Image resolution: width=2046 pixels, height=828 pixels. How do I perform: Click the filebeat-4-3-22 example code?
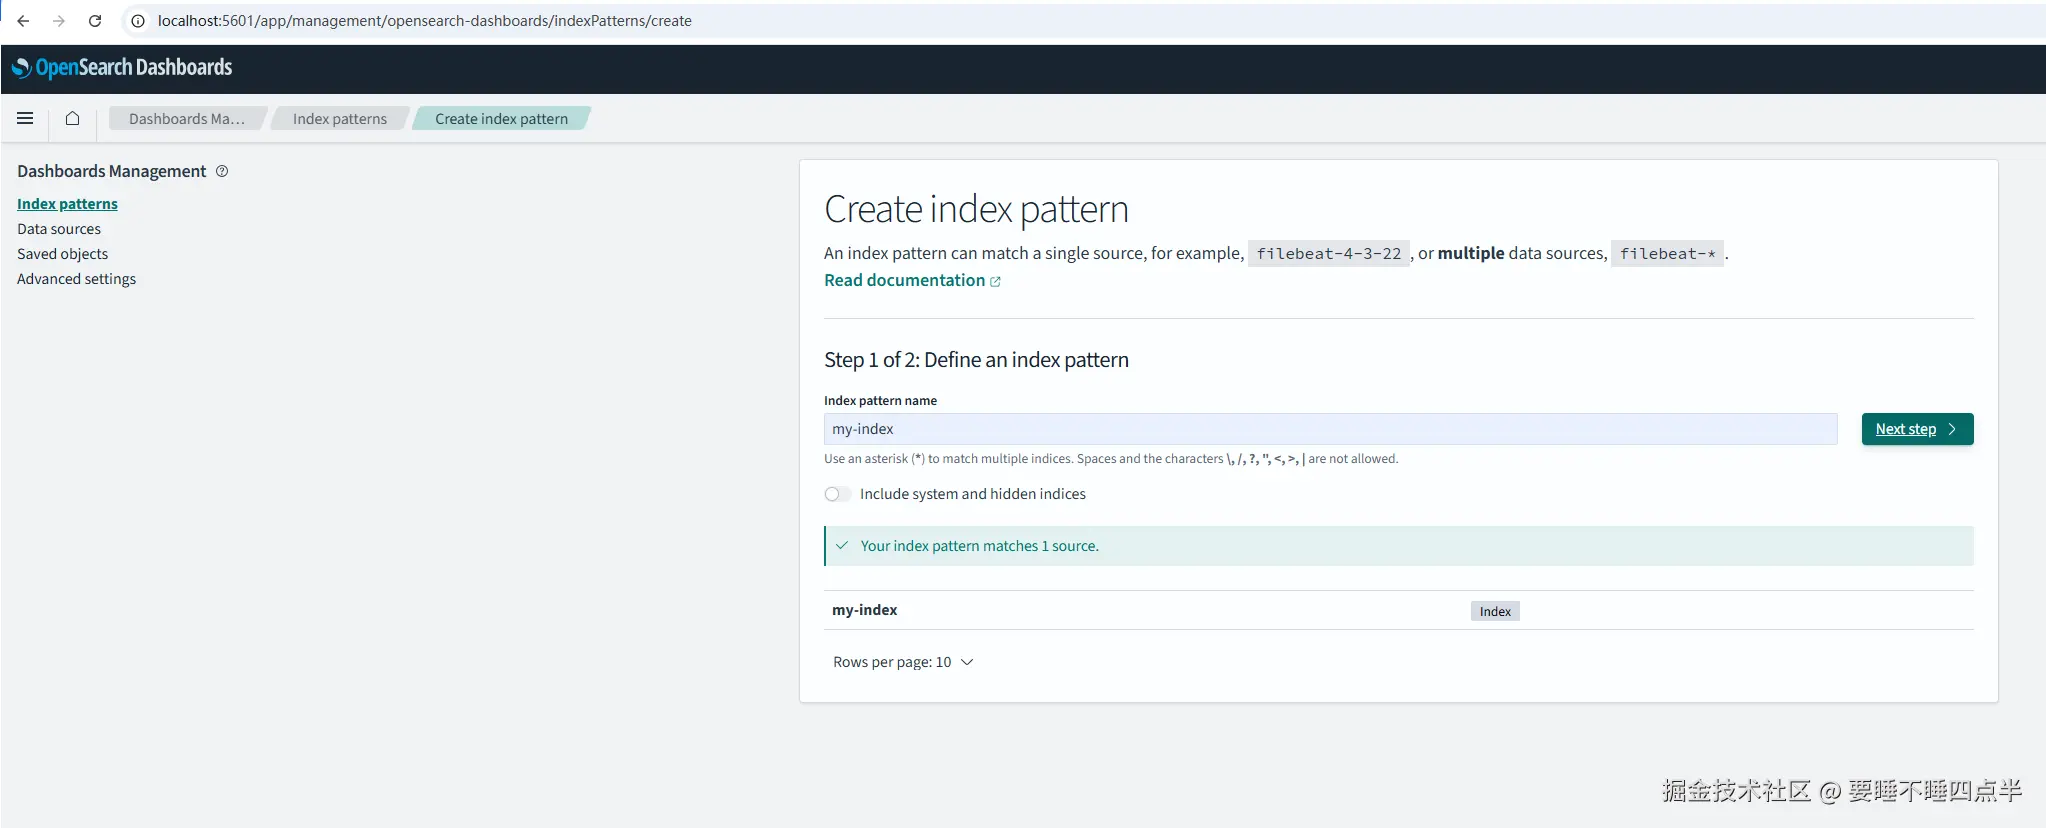click(1329, 254)
